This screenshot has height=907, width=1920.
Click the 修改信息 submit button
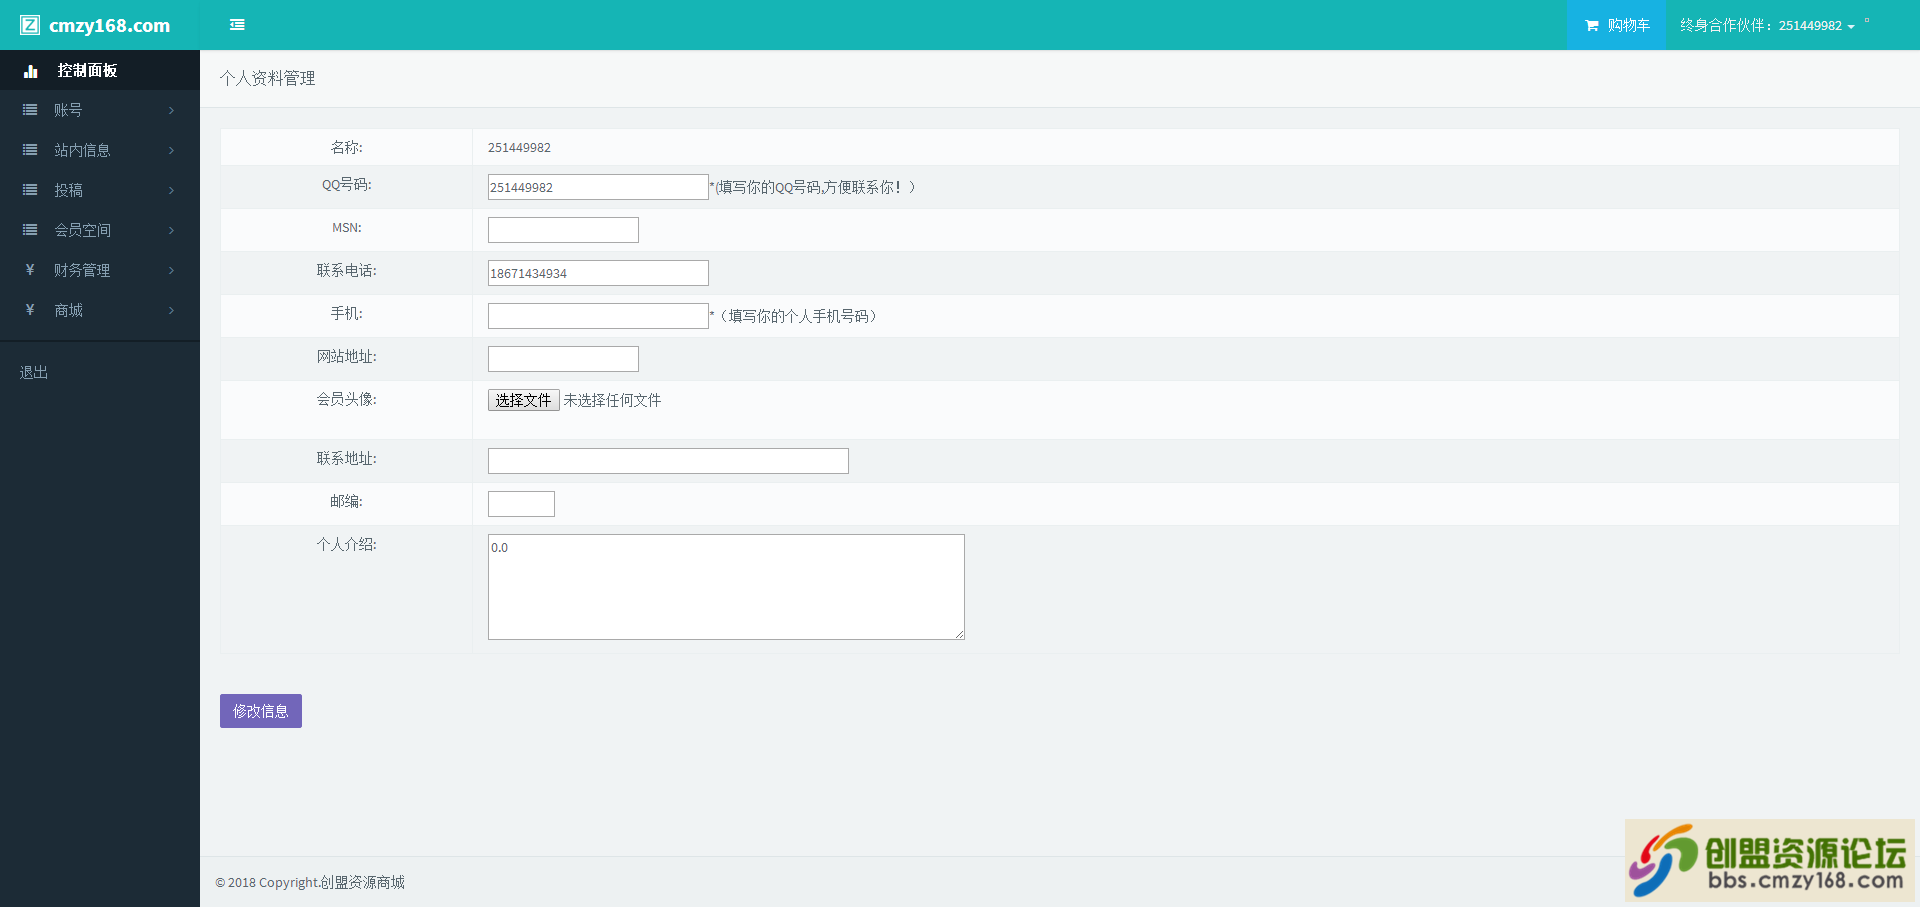click(261, 711)
